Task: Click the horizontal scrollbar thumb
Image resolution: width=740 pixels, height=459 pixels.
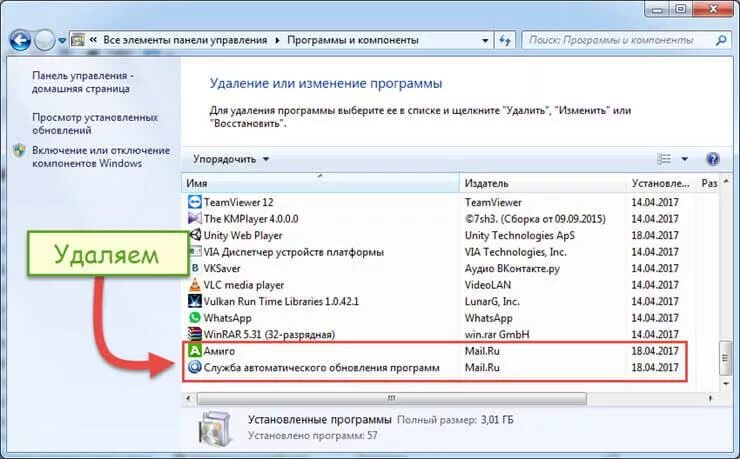Action: tap(392, 398)
